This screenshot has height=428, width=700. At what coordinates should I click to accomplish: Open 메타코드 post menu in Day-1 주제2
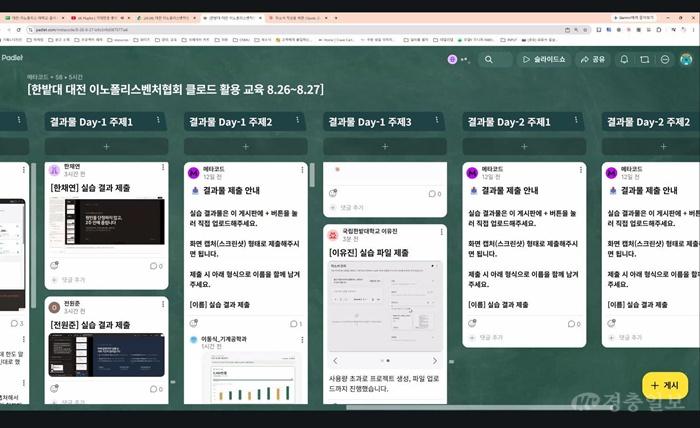(302, 170)
